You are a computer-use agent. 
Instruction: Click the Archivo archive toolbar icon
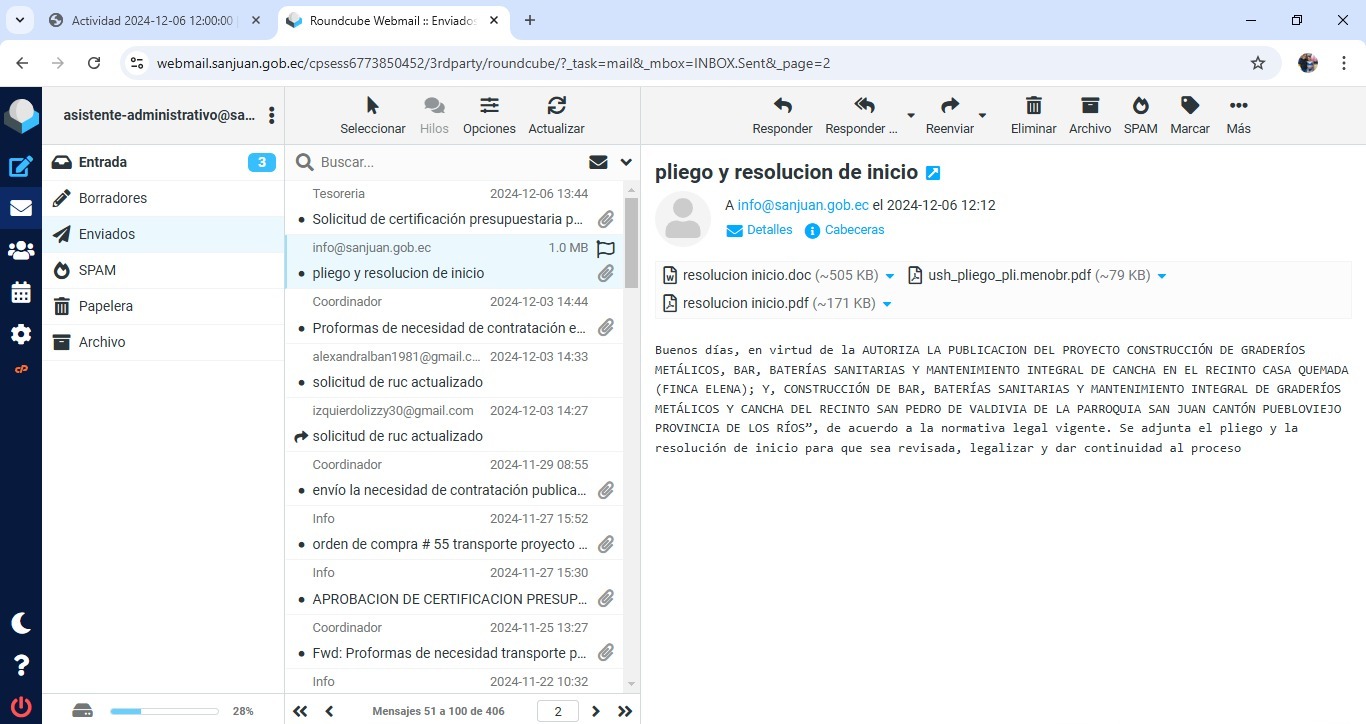[x=1089, y=106]
